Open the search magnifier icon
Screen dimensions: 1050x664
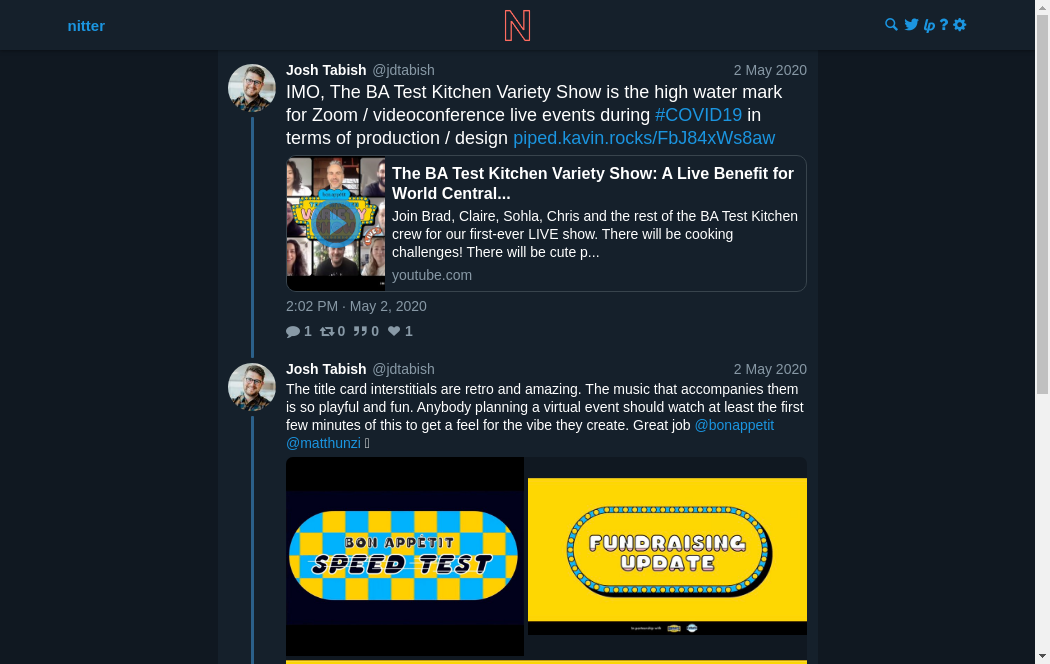pos(891,25)
